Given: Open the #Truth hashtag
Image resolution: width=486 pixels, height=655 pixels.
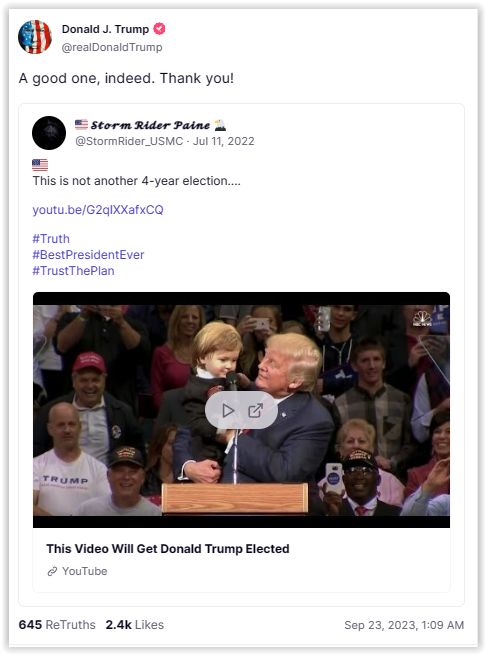Looking at the screenshot, I should pos(51,239).
